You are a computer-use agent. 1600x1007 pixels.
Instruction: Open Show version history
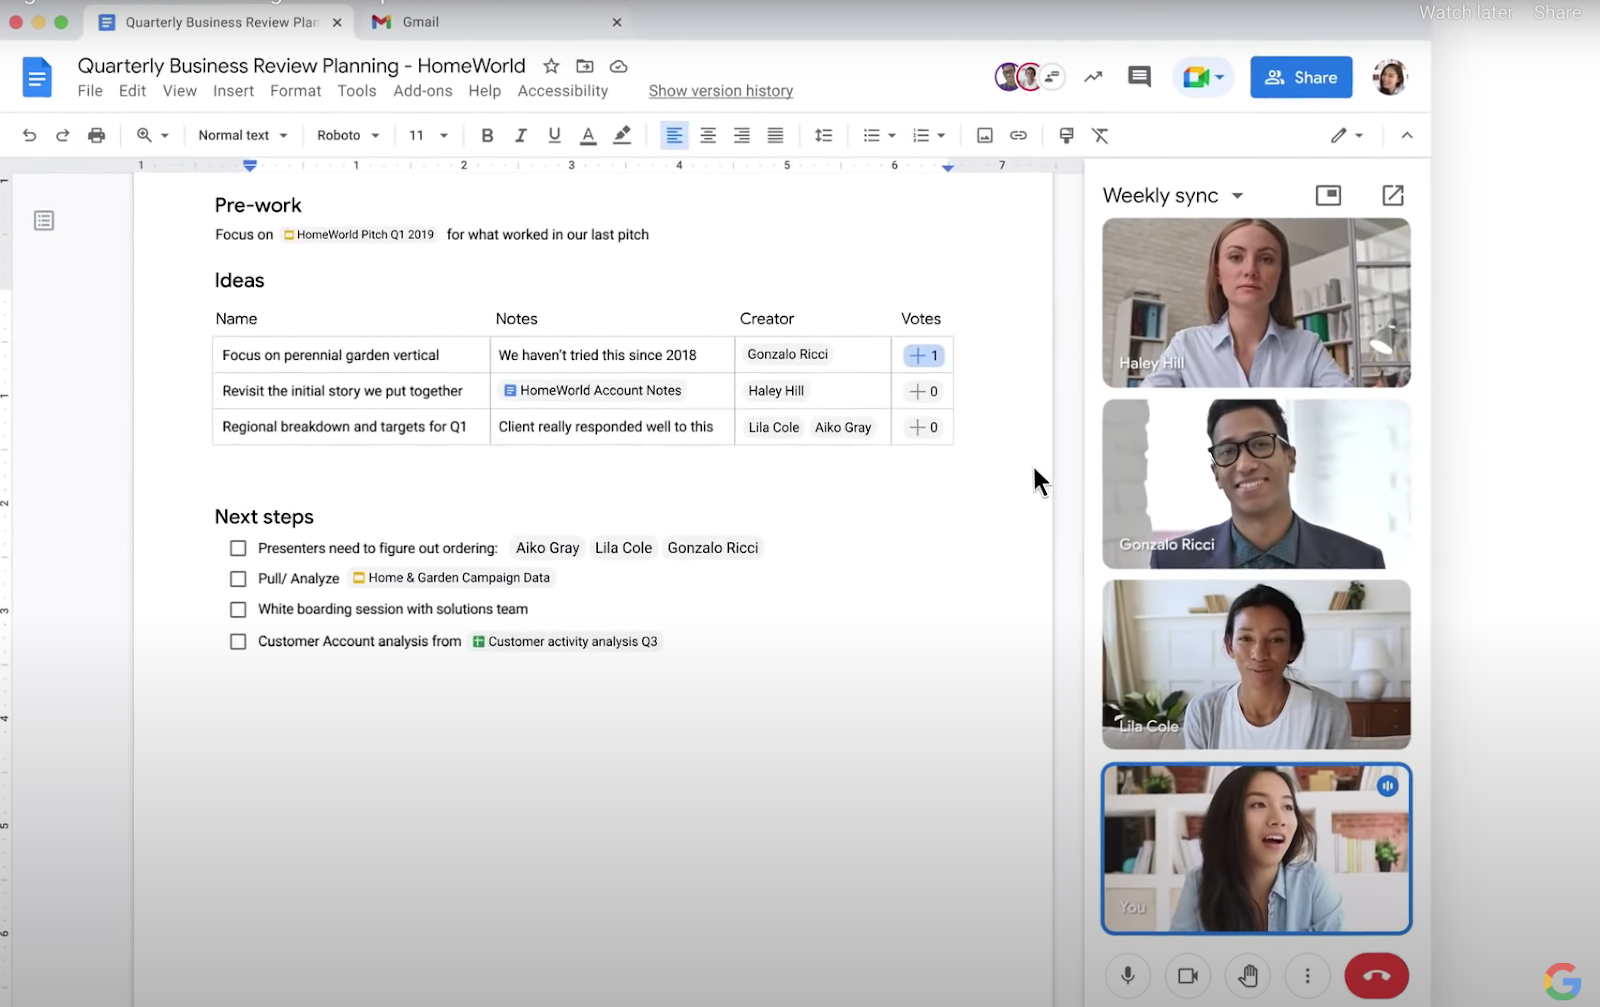click(x=720, y=90)
